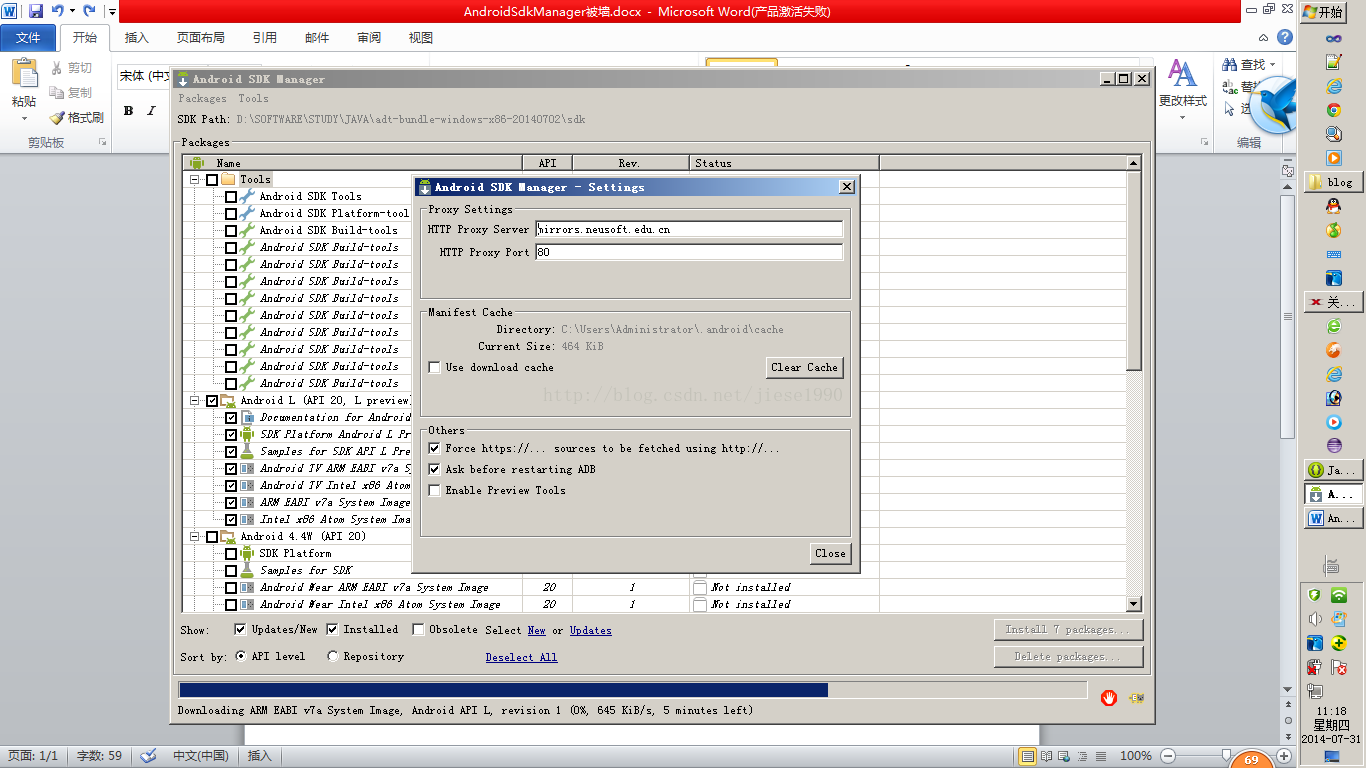Click the SDK download progress bar
This screenshot has width=1366, height=768.
pos(632,690)
